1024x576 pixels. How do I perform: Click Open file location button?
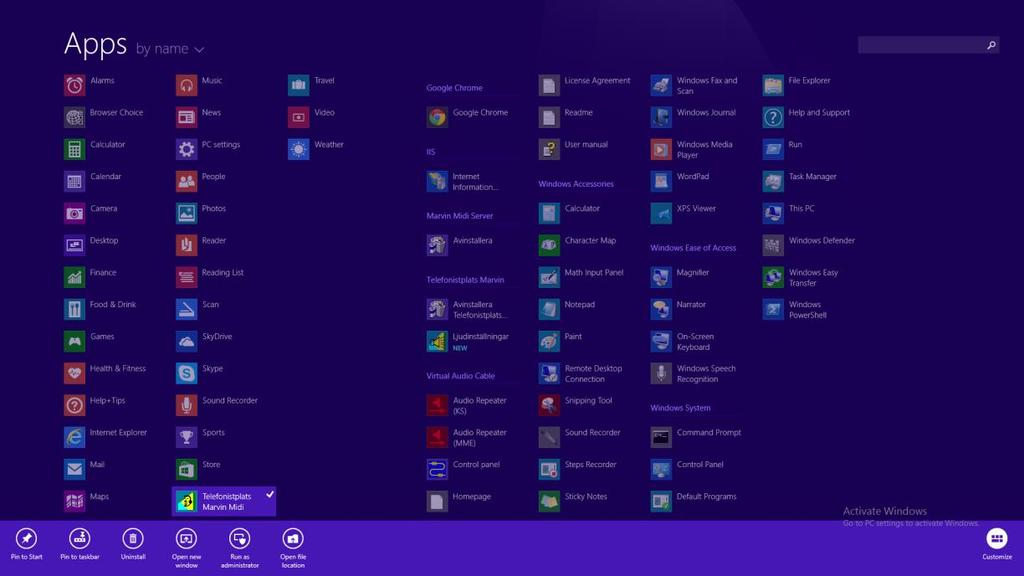(x=293, y=548)
